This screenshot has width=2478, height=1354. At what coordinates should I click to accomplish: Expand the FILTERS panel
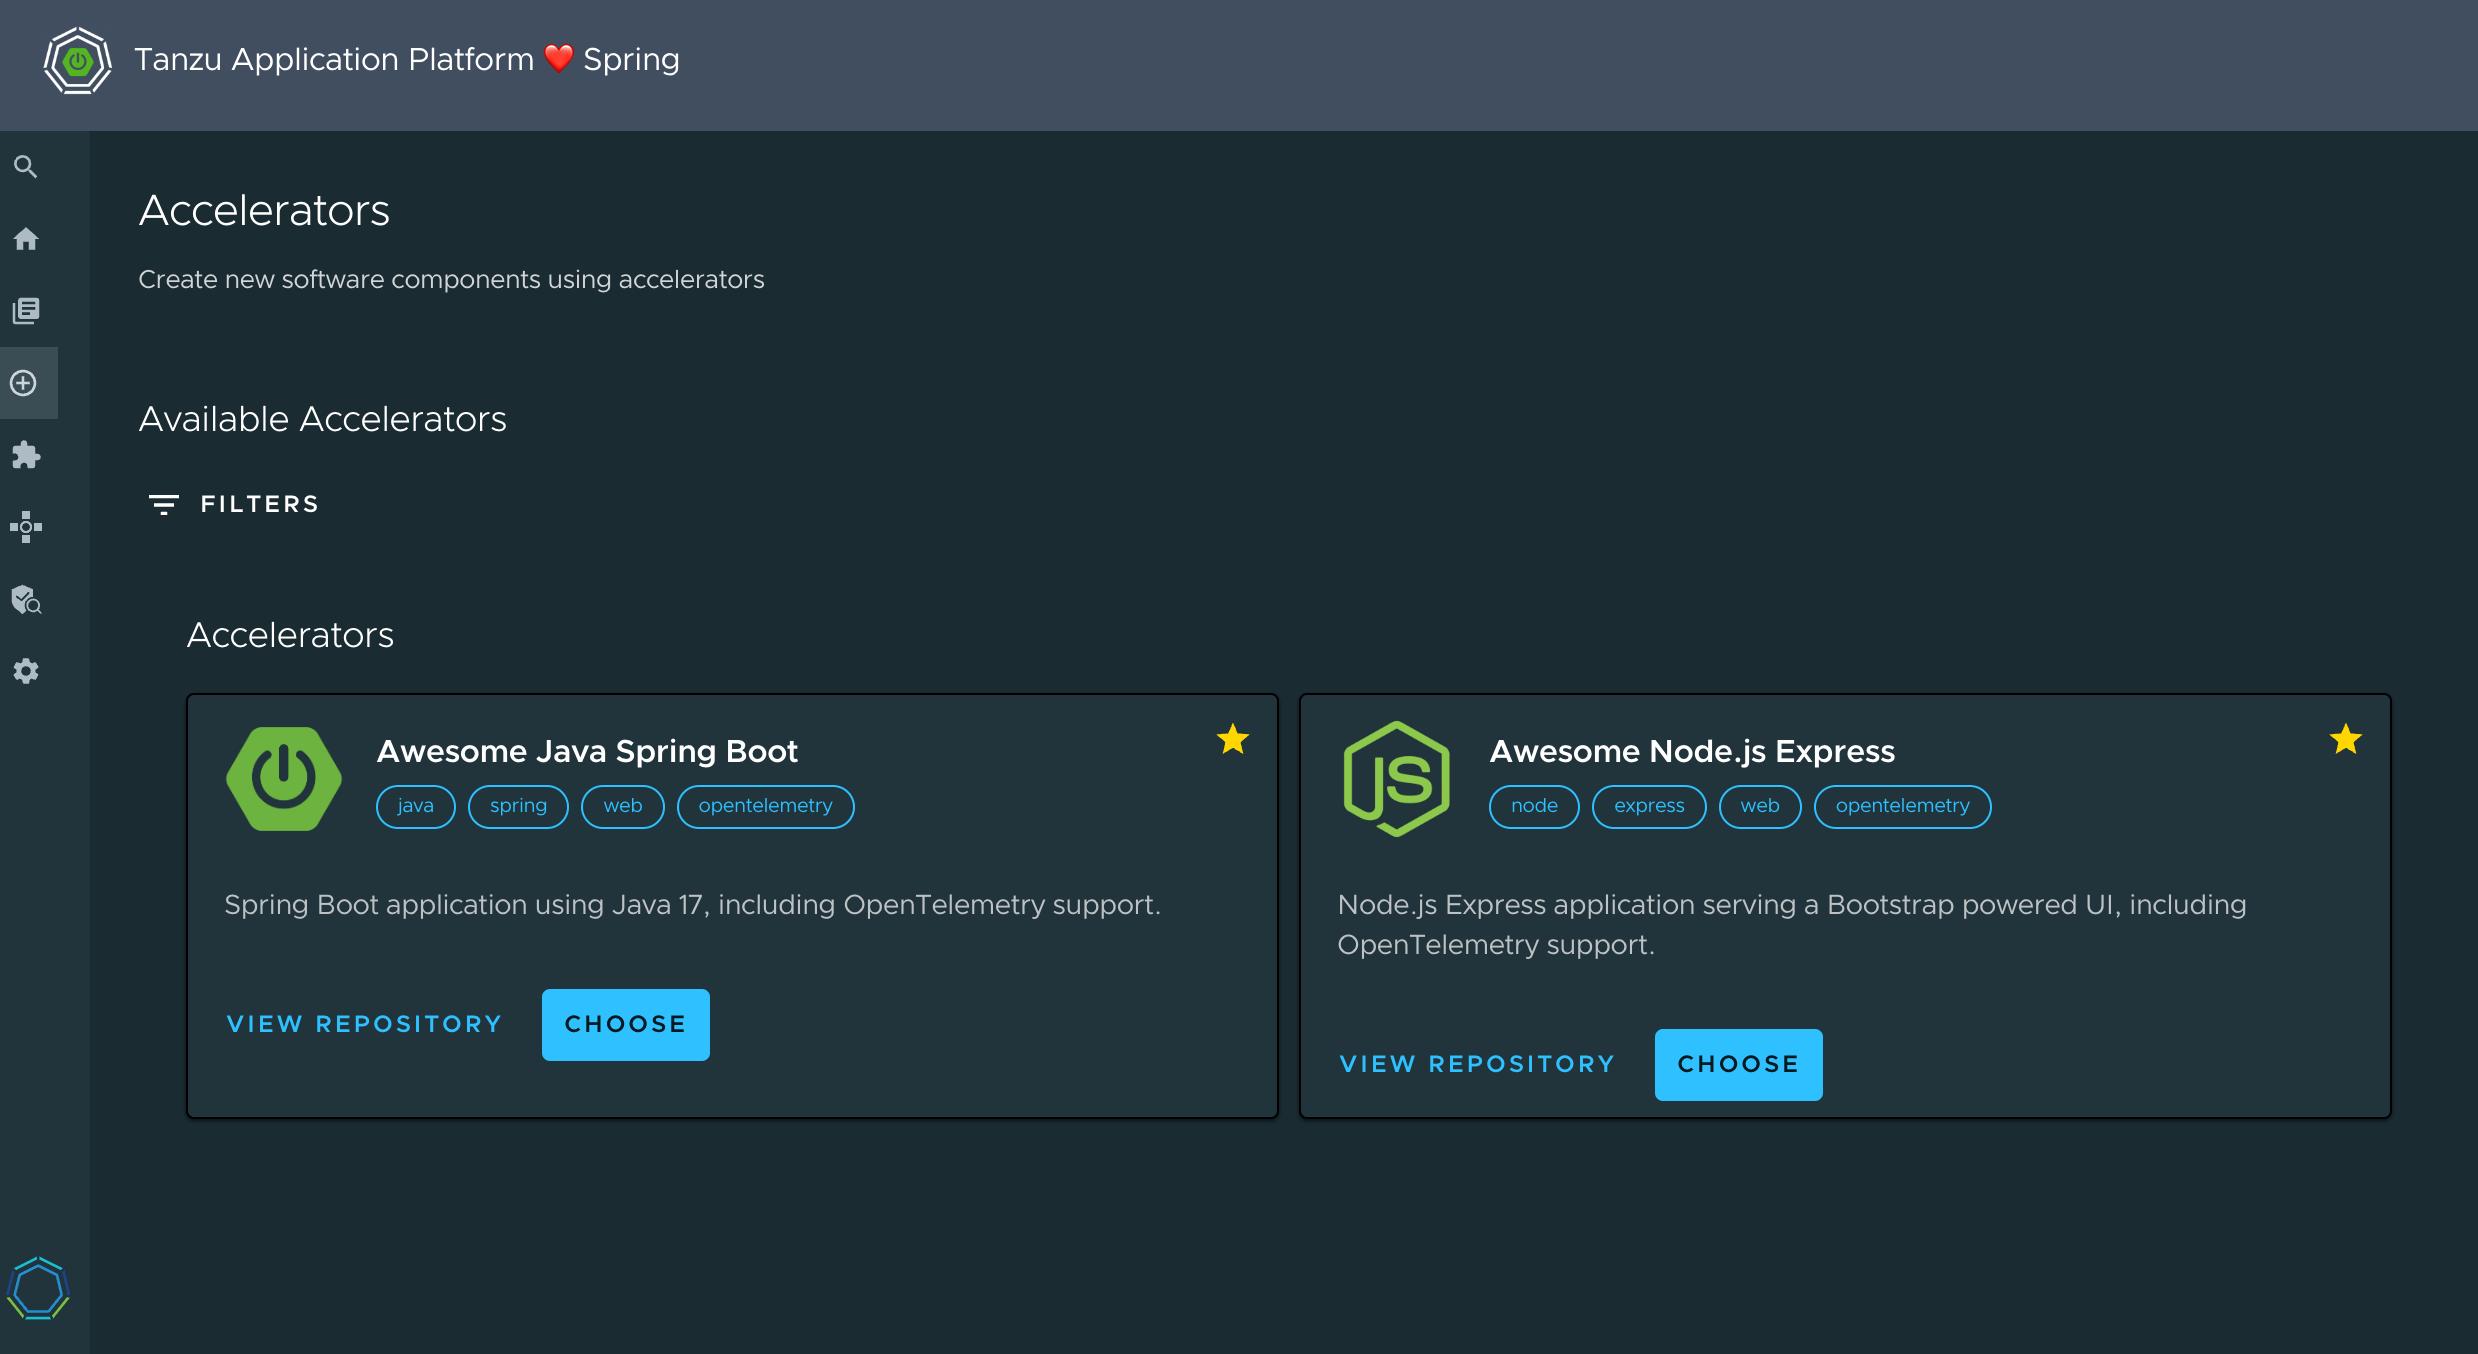[x=233, y=504]
